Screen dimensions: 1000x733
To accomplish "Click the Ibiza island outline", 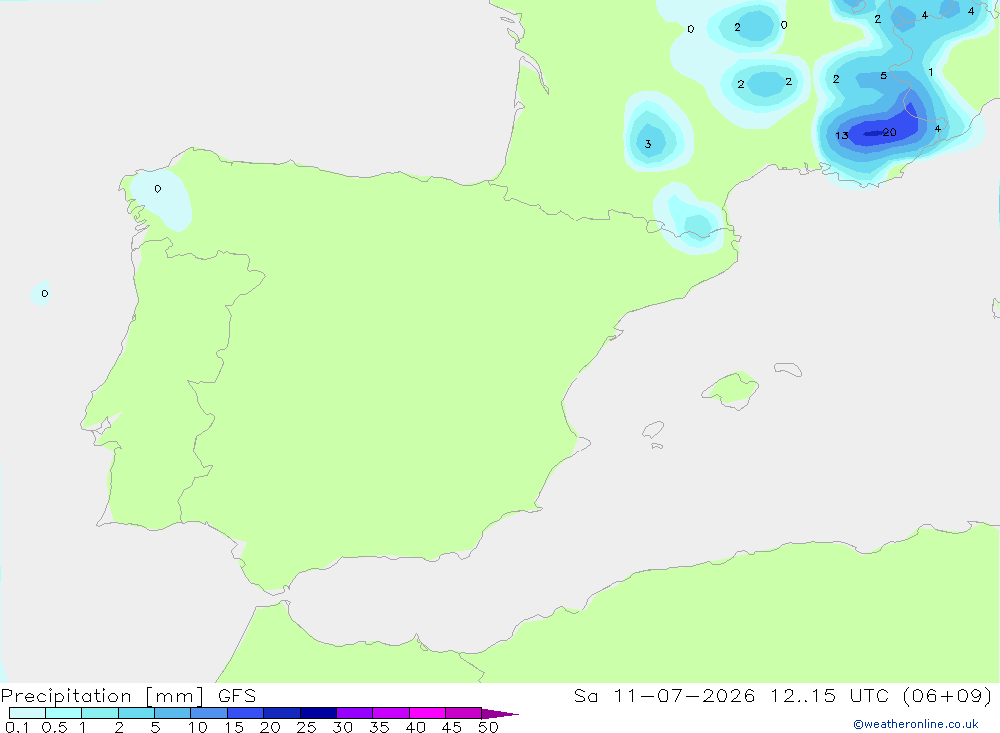I will (653, 430).
